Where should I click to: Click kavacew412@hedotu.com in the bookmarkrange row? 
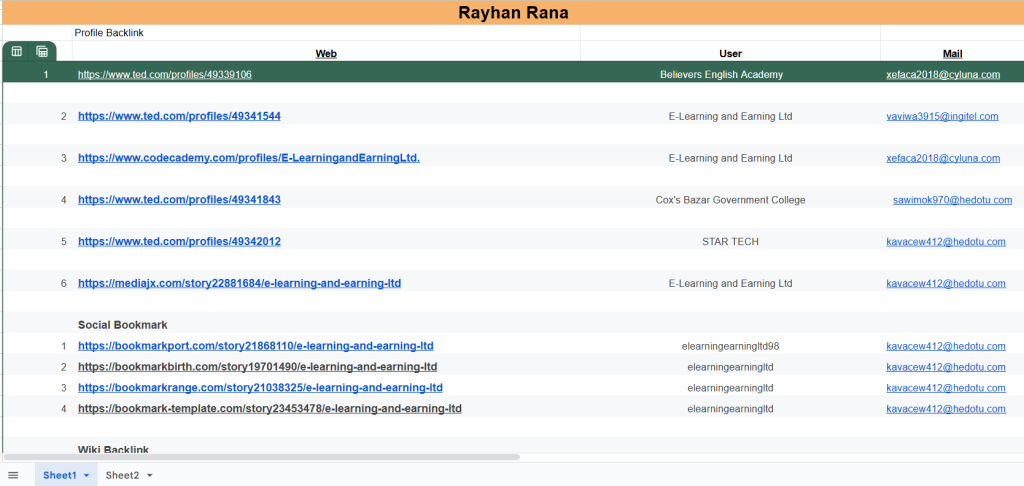click(946, 388)
